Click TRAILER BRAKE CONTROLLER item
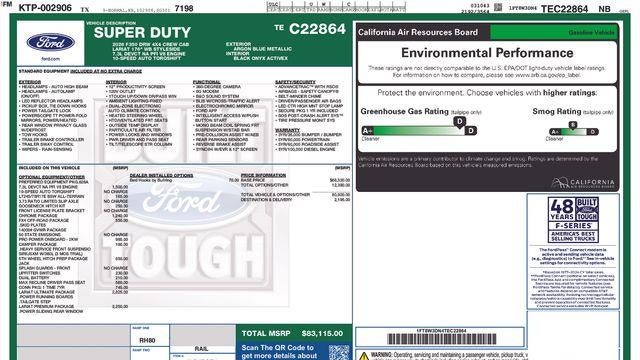 click(51, 140)
